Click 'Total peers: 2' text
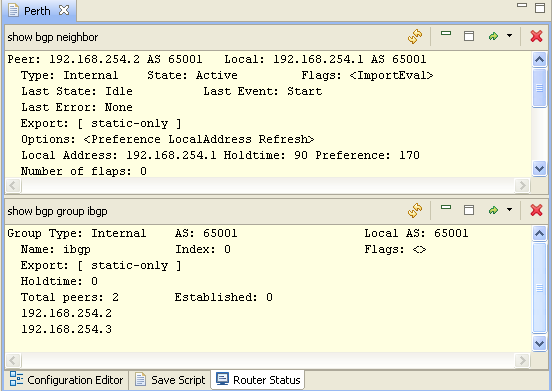Viewport: 552px width, 391px height. [x=70, y=297]
